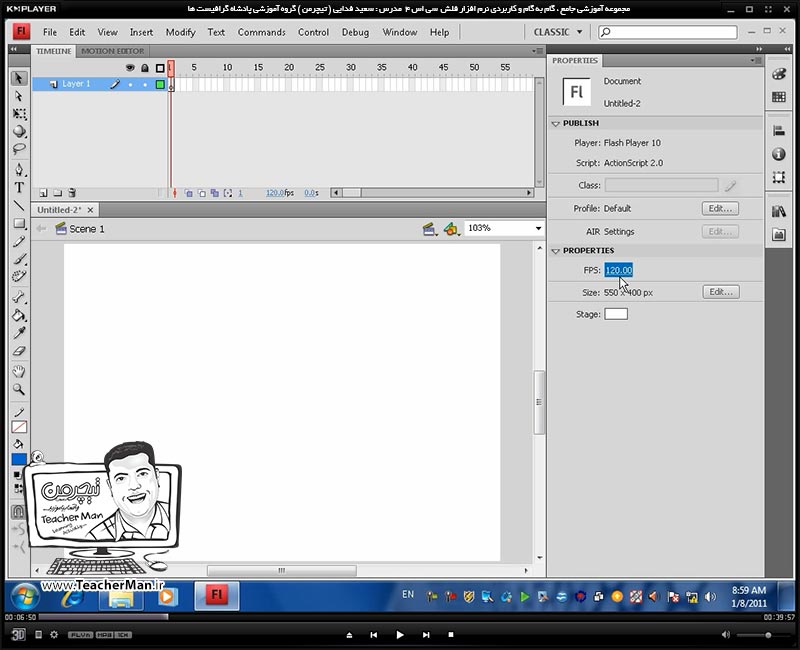The width and height of the screenshot is (800, 650).
Task: Click the Layer 1 name
Action: pyautogui.click(x=76, y=84)
